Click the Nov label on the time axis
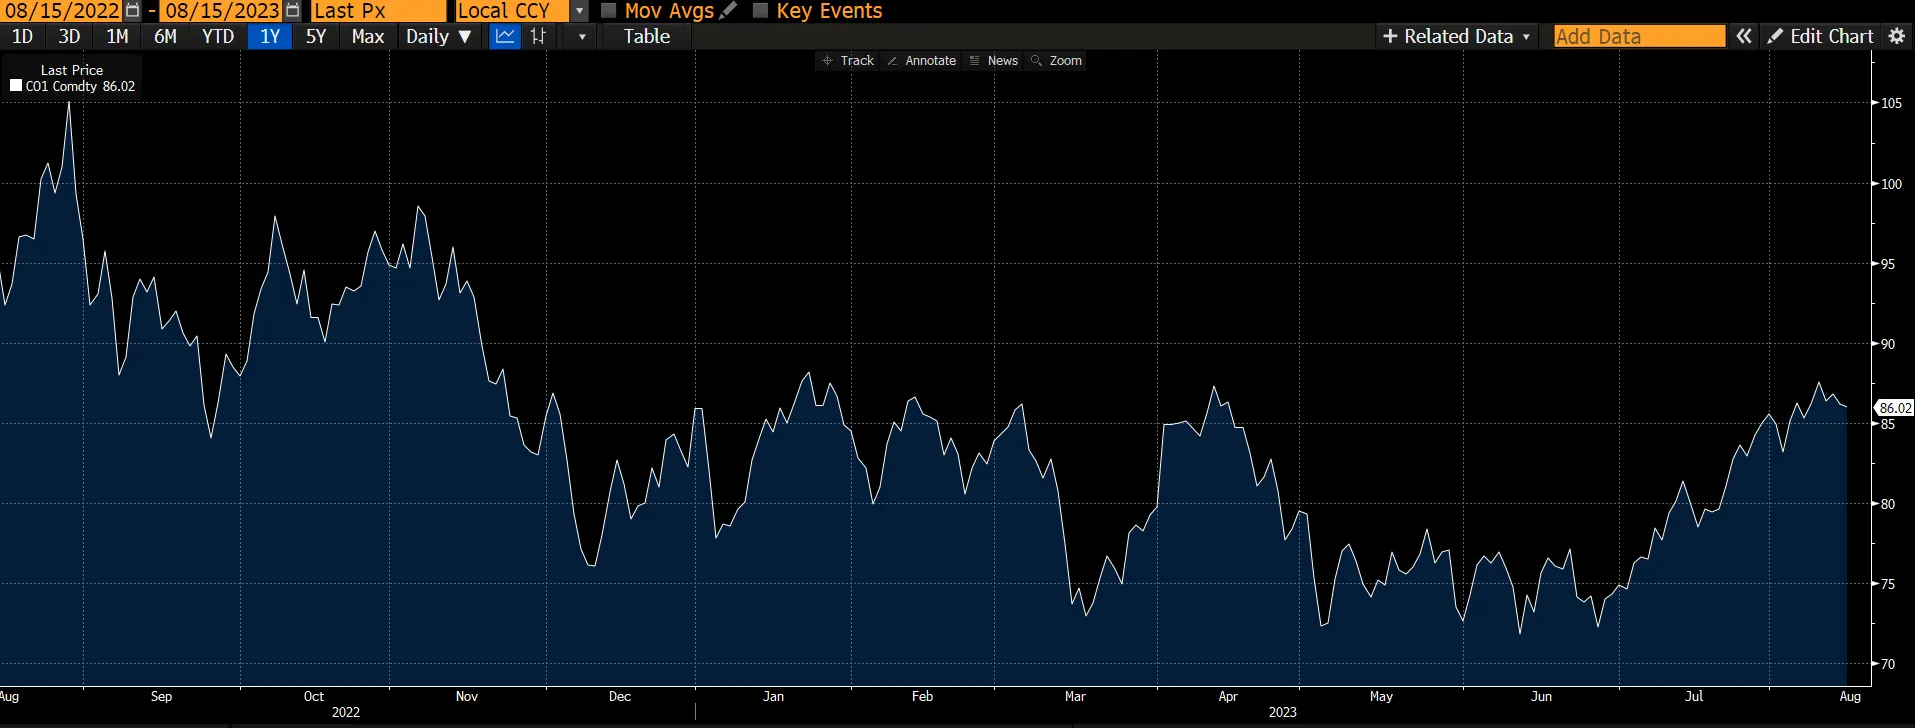1915x728 pixels. coord(467,696)
